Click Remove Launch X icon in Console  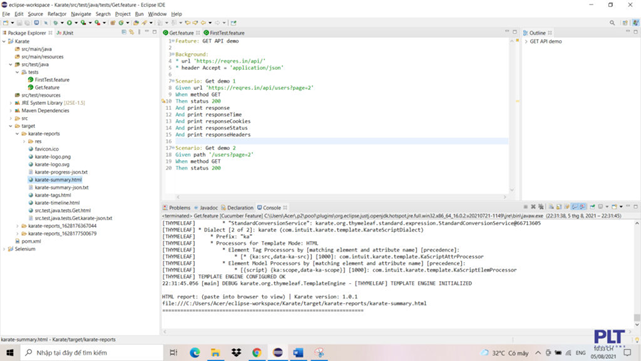[533, 207]
